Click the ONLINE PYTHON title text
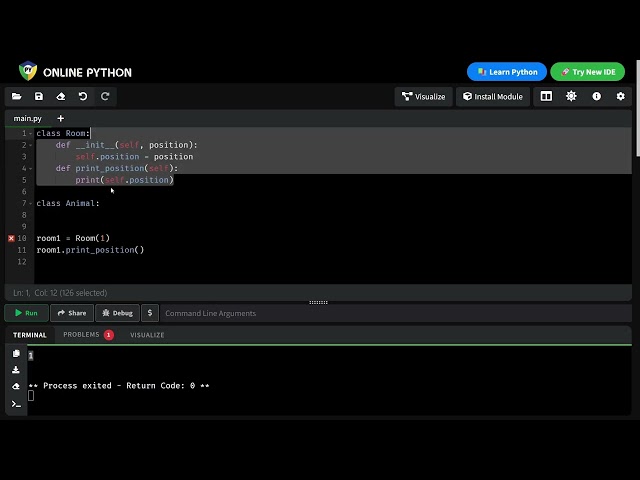This screenshot has height=480, width=640. pos(87,73)
